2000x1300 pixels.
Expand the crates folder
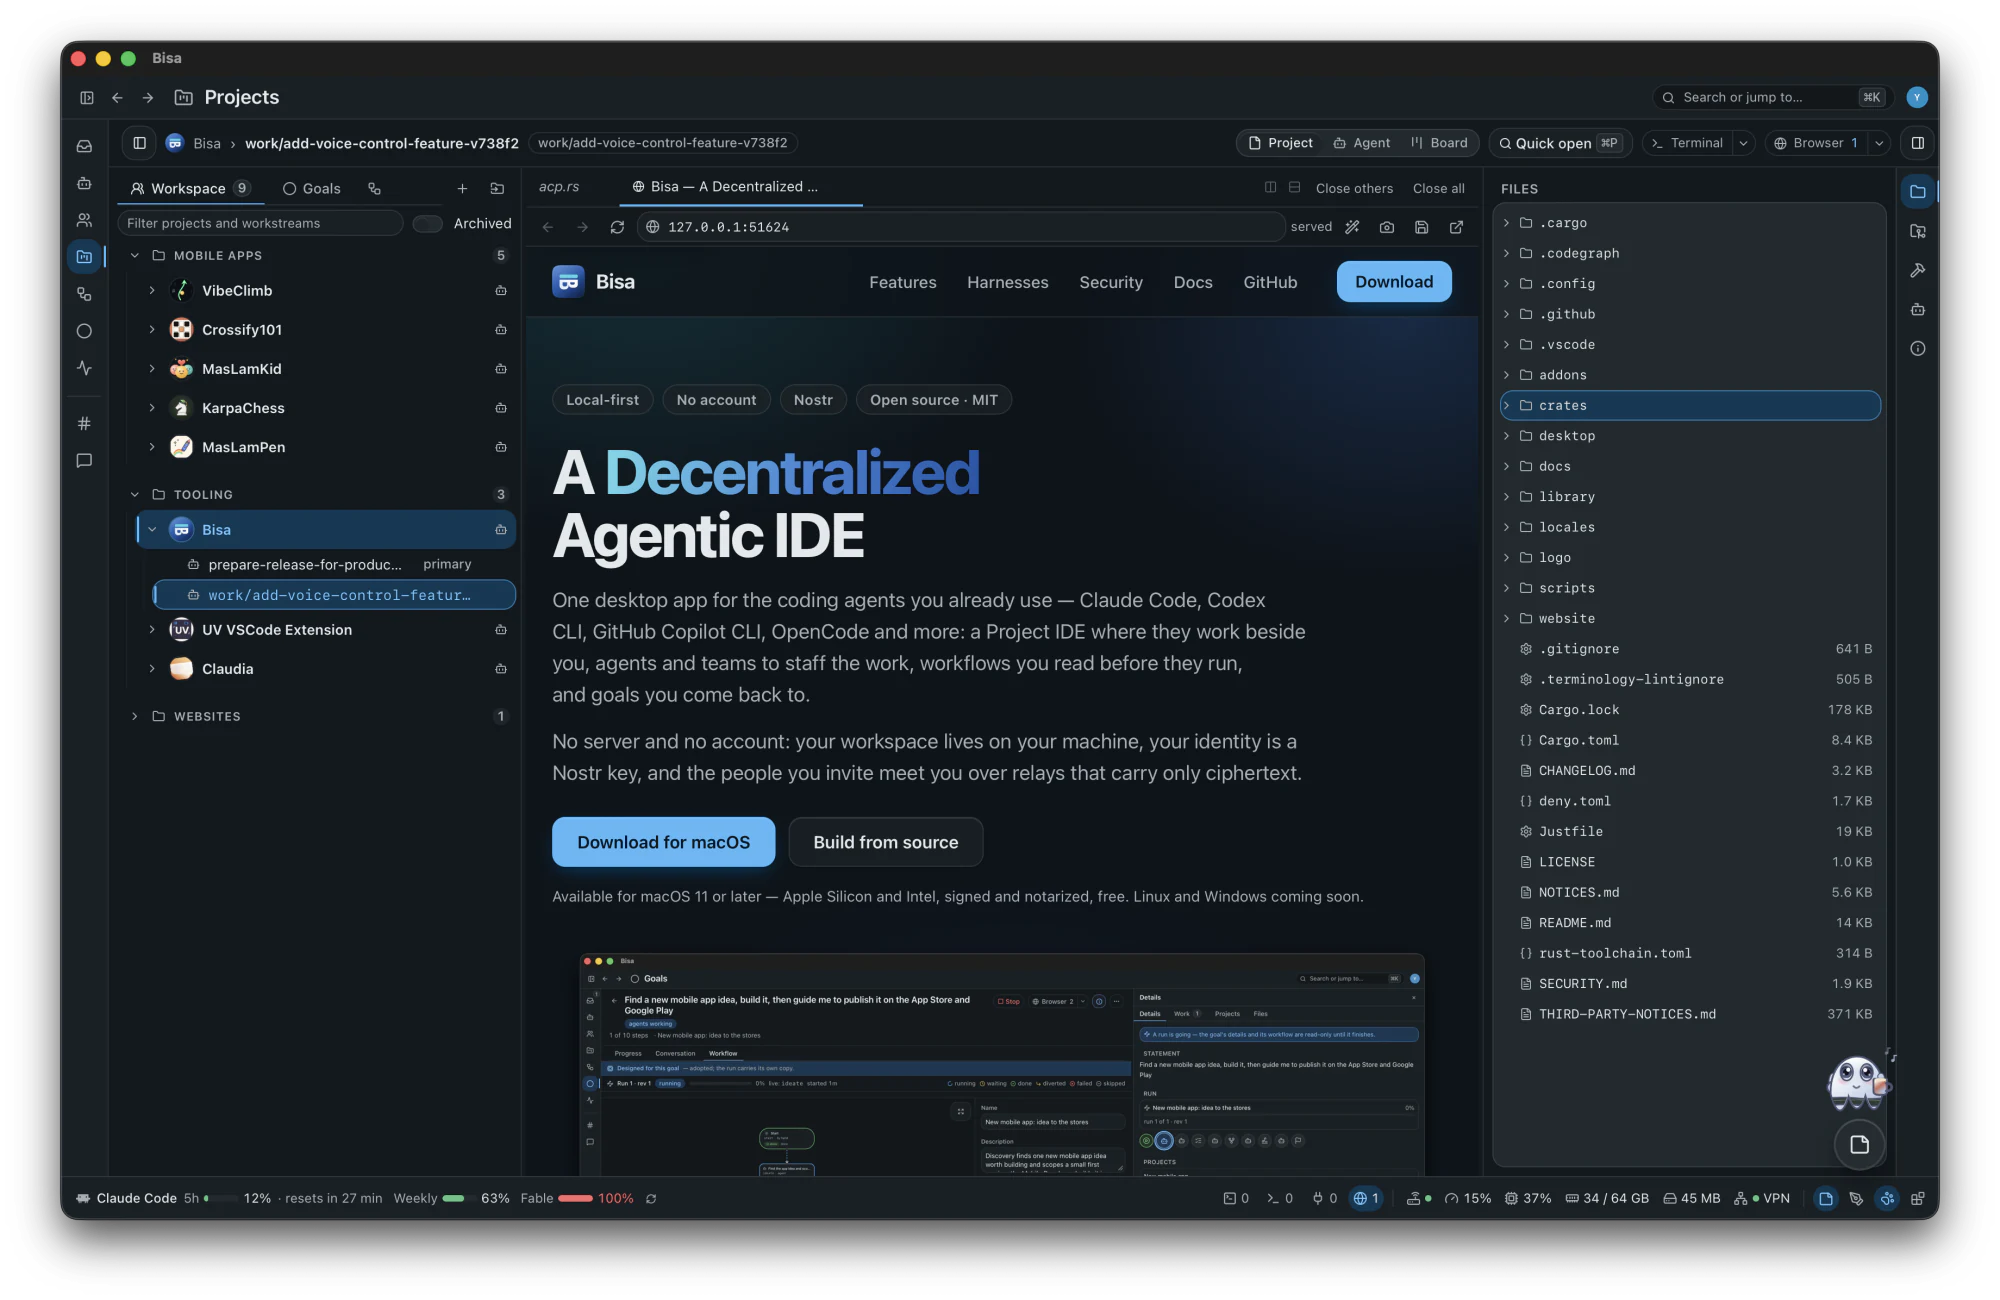pyautogui.click(x=1507, y=405)
